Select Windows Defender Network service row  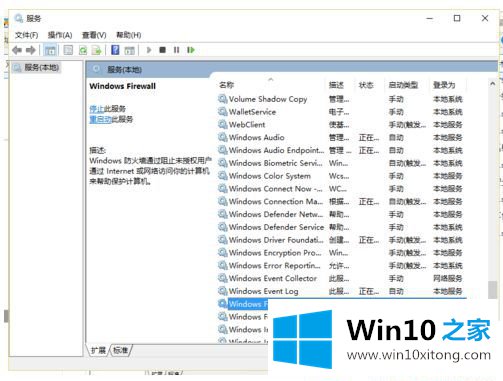coord(342,214)
